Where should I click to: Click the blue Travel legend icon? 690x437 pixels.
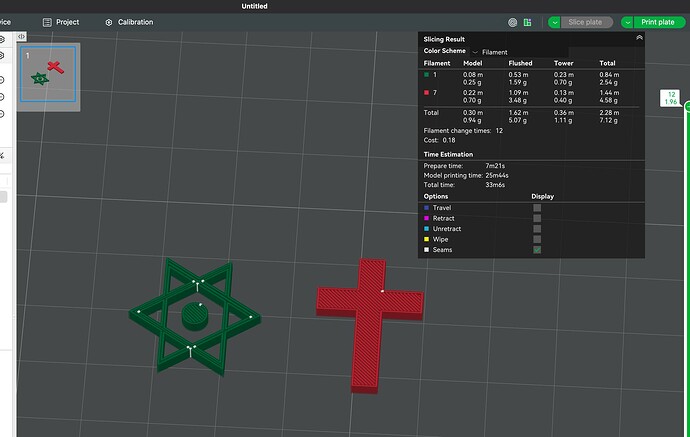pos(426,208)
